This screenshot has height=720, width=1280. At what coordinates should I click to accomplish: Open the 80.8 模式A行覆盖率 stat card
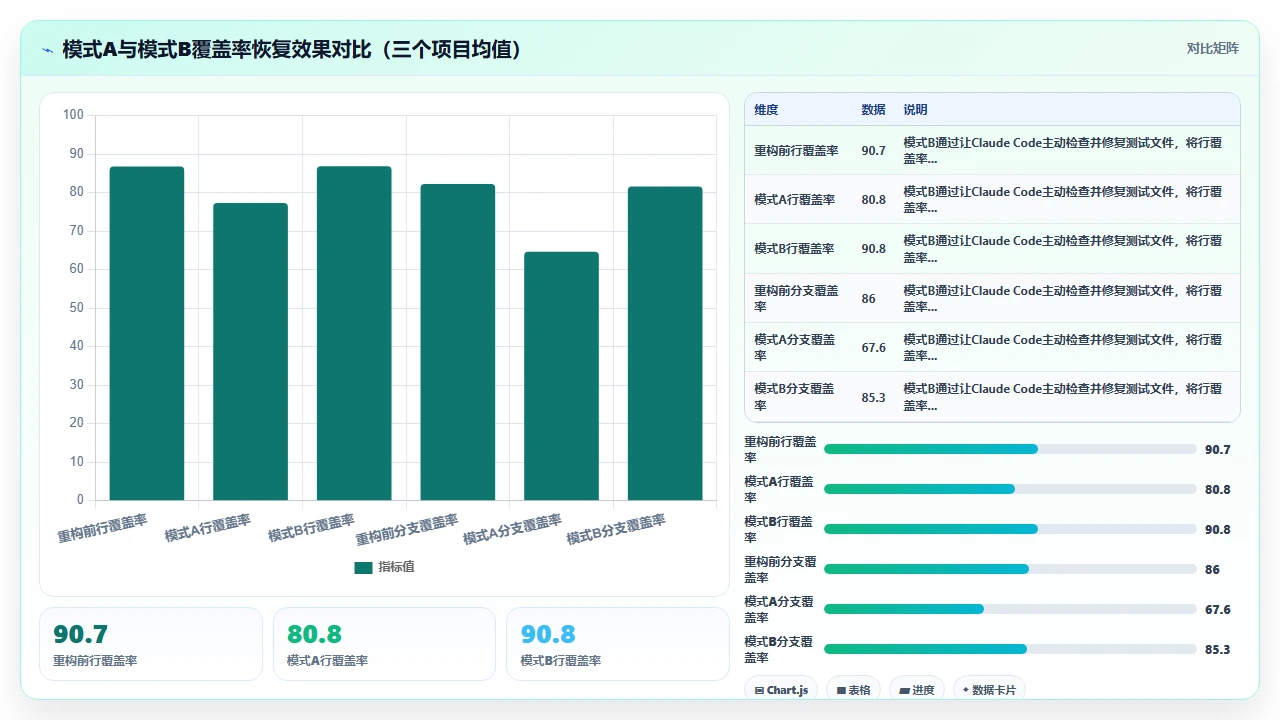click(384, 644)
